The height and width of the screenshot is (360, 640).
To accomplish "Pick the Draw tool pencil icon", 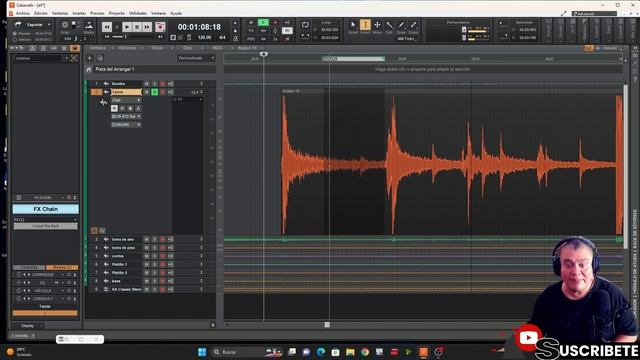I will pos(401,25).
